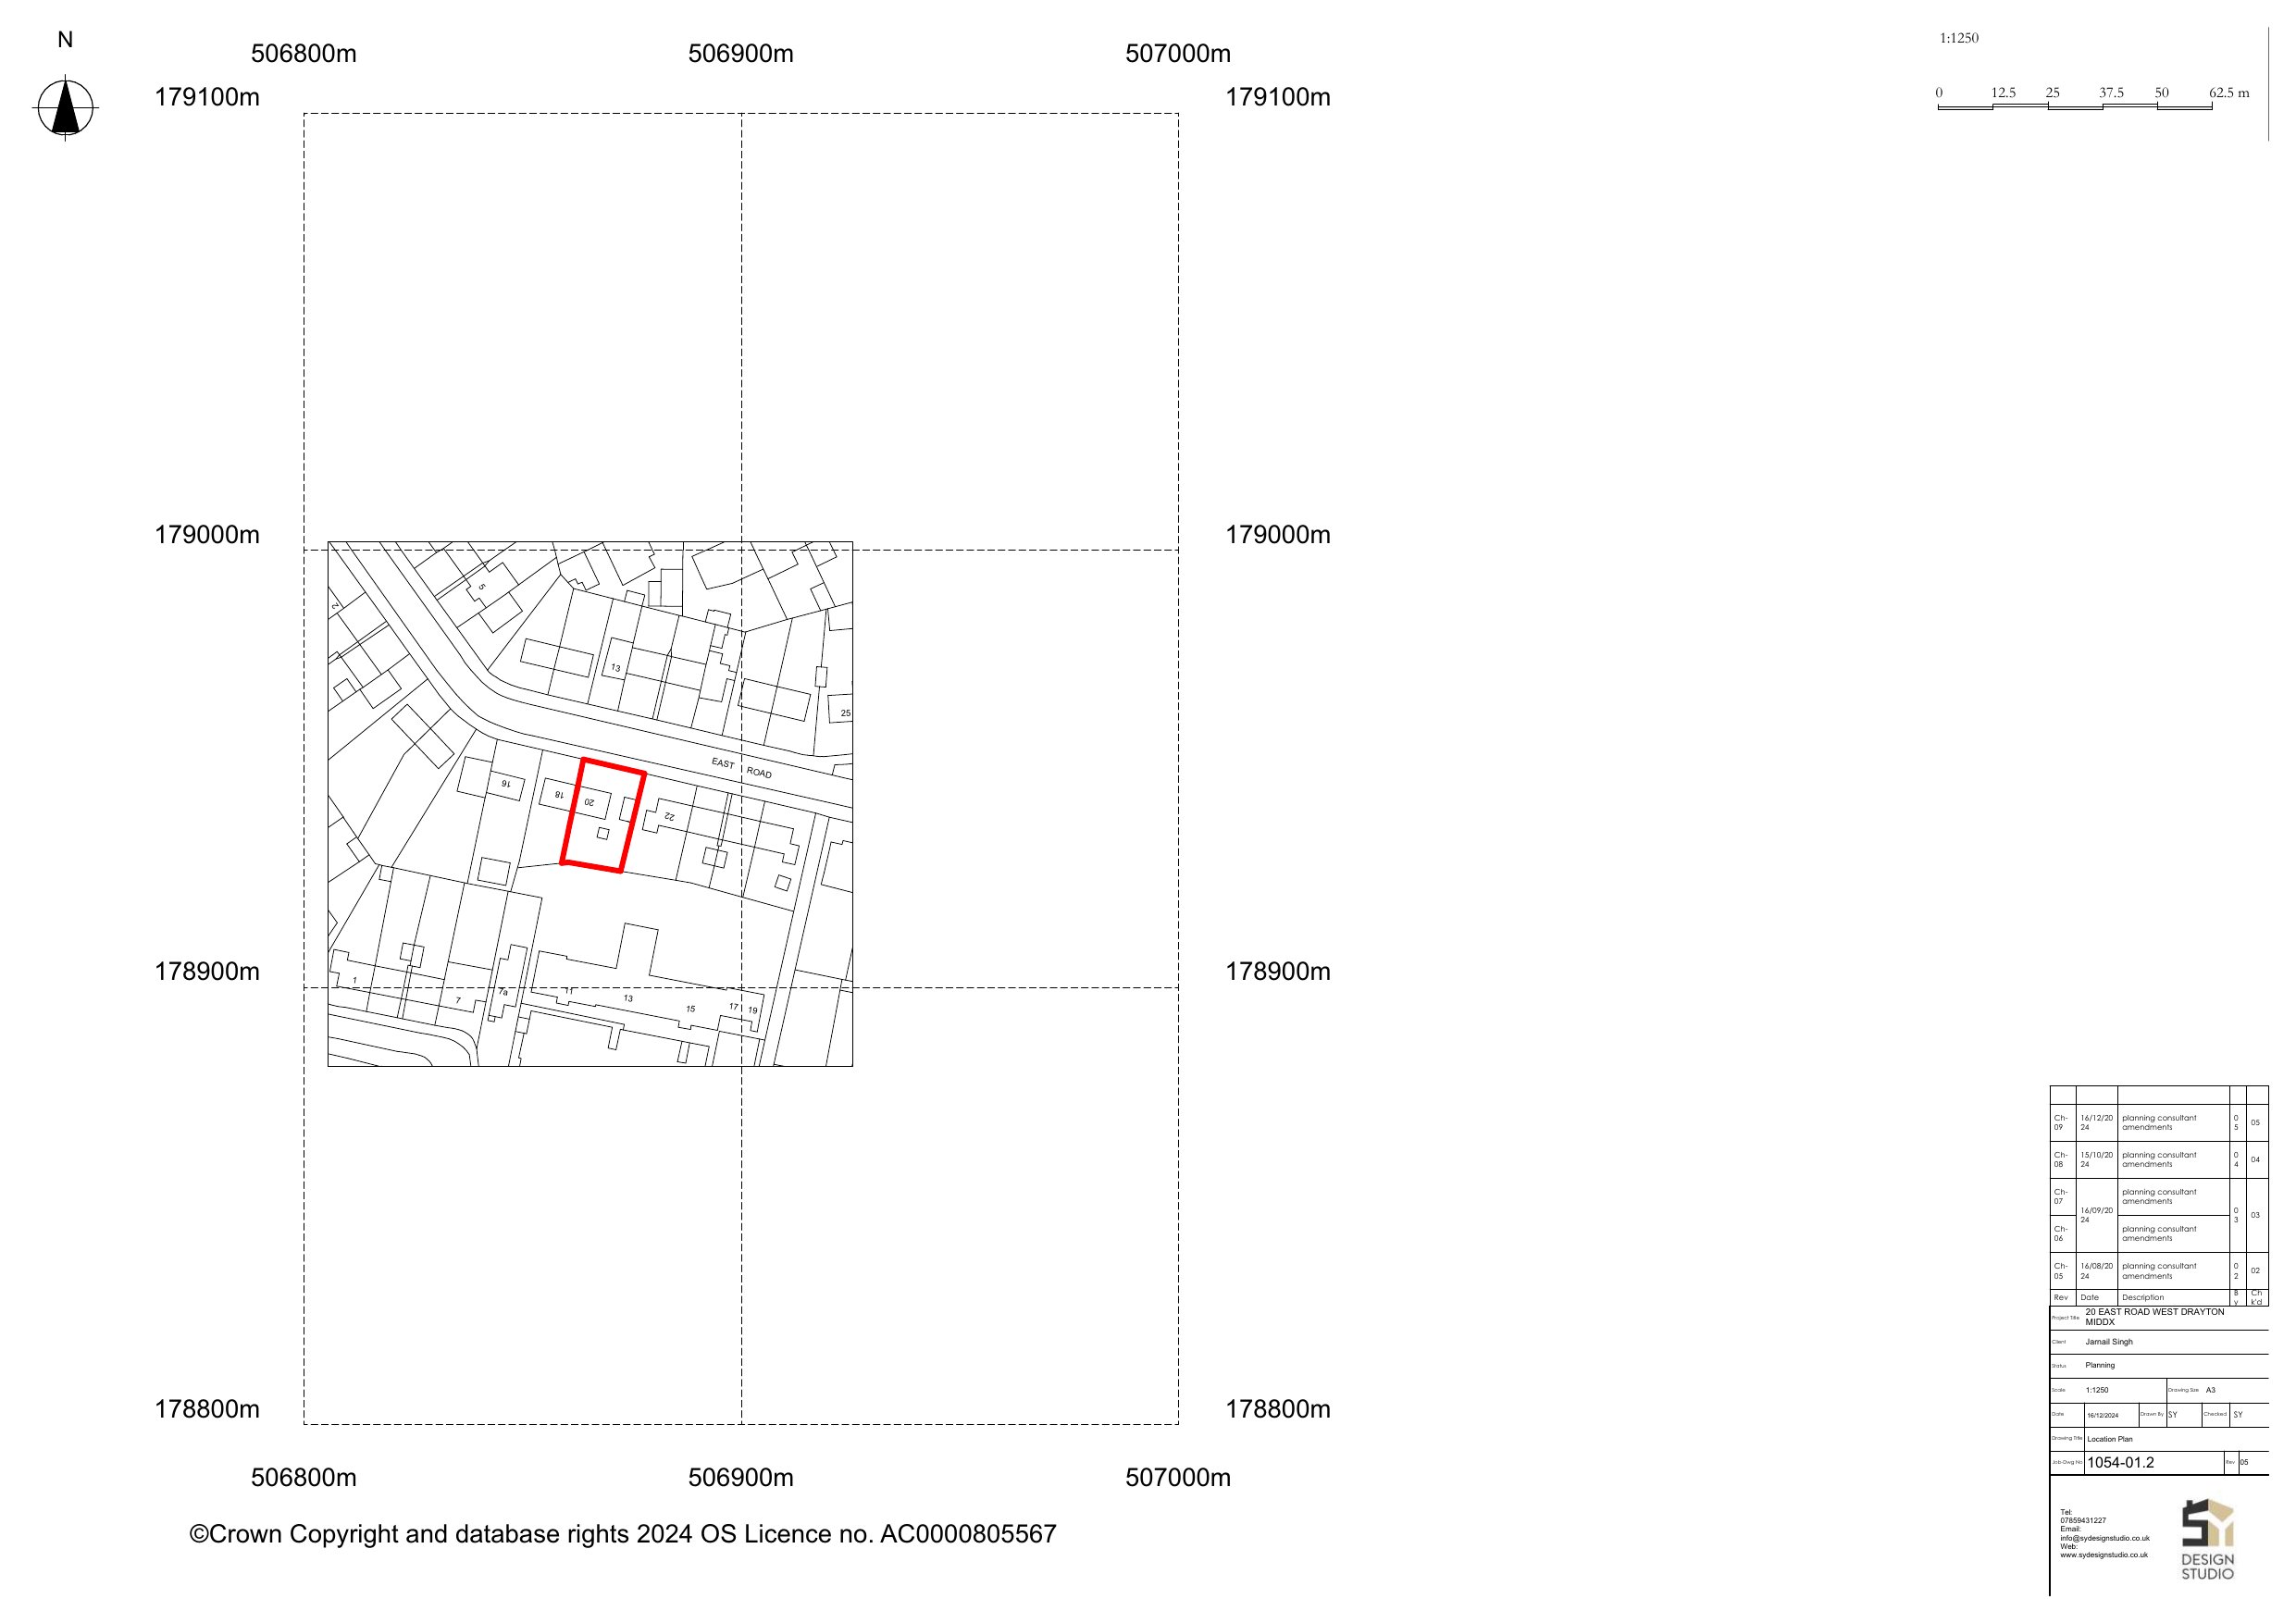Click the north arrow compass symbol
Screen dimensions: 2296x1623
(65, 108)
